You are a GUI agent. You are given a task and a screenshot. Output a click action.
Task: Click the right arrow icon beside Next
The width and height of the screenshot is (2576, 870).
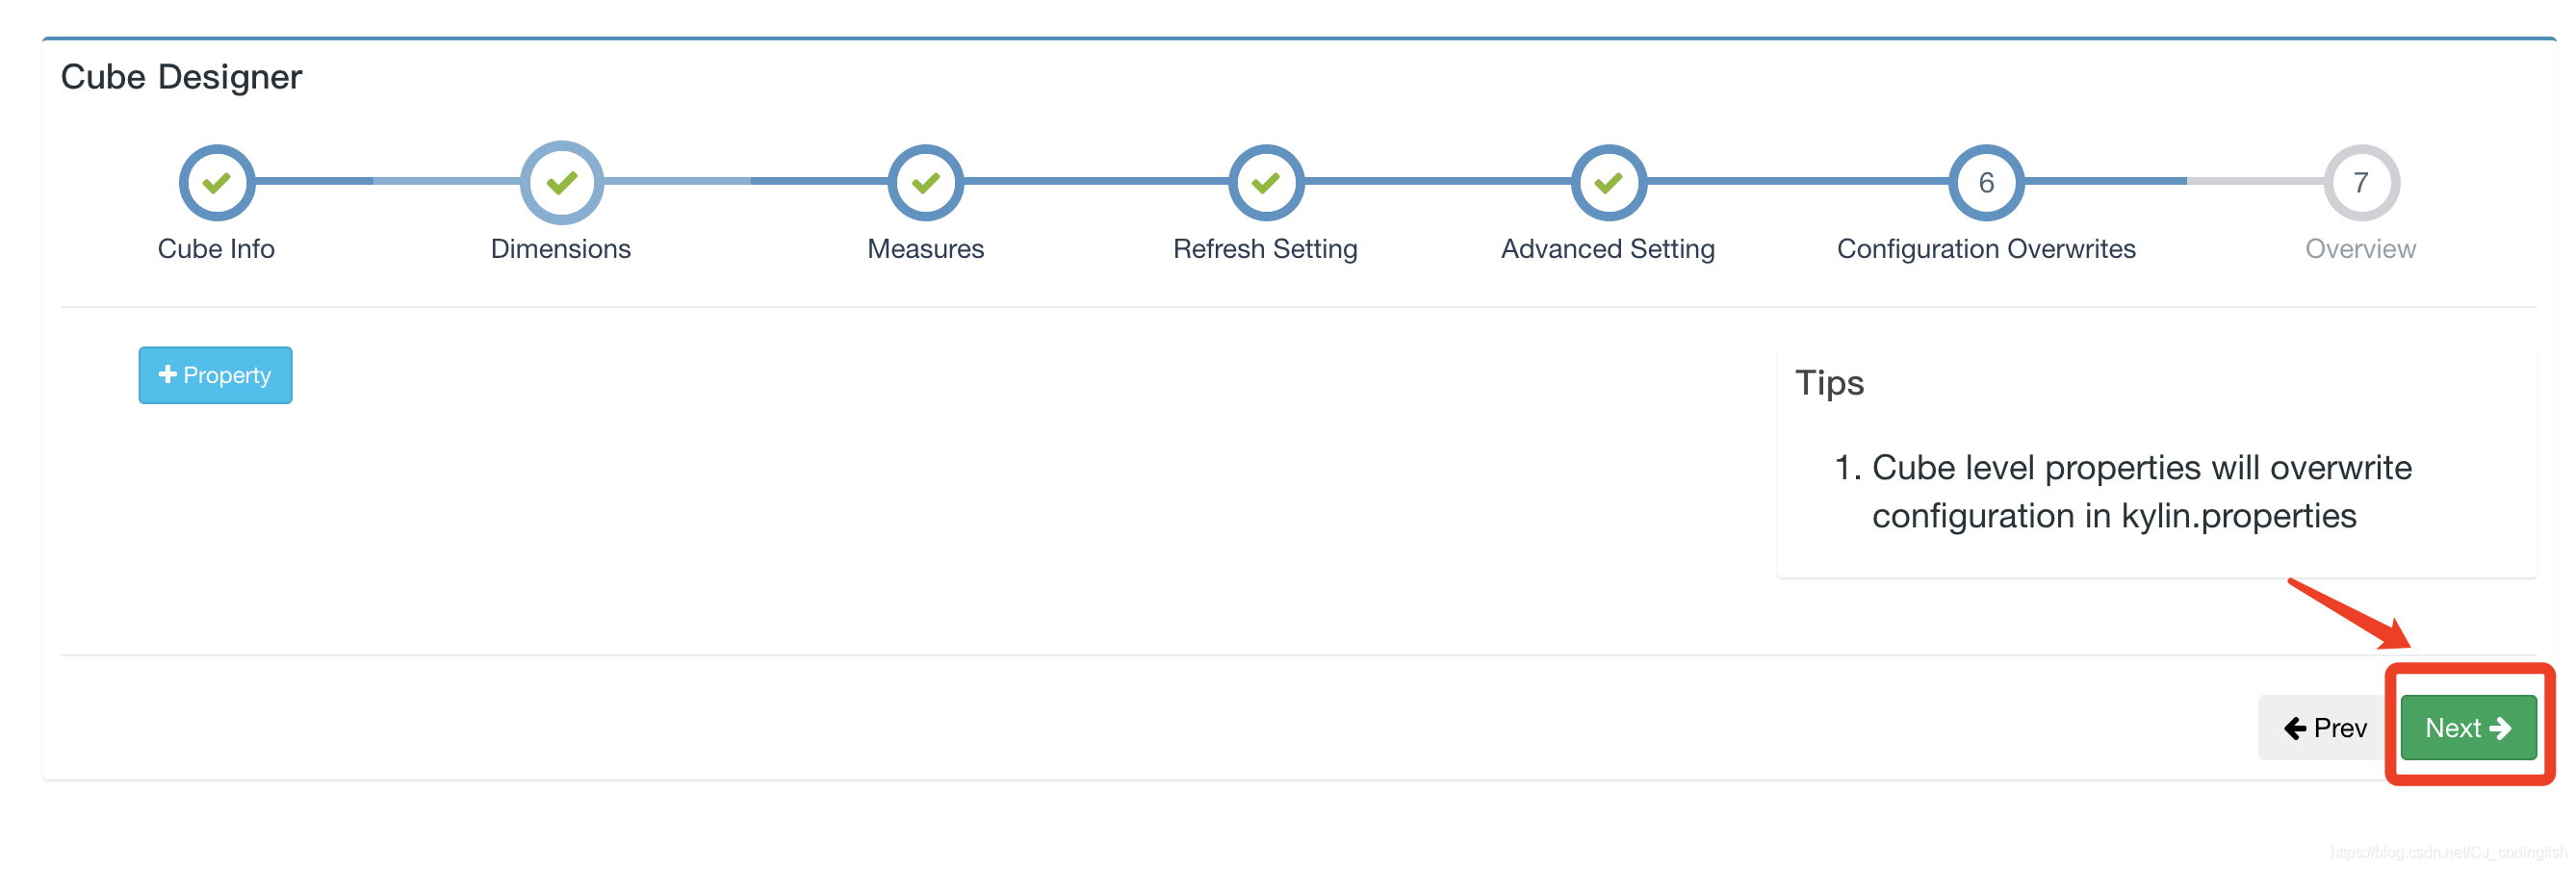2501,728
